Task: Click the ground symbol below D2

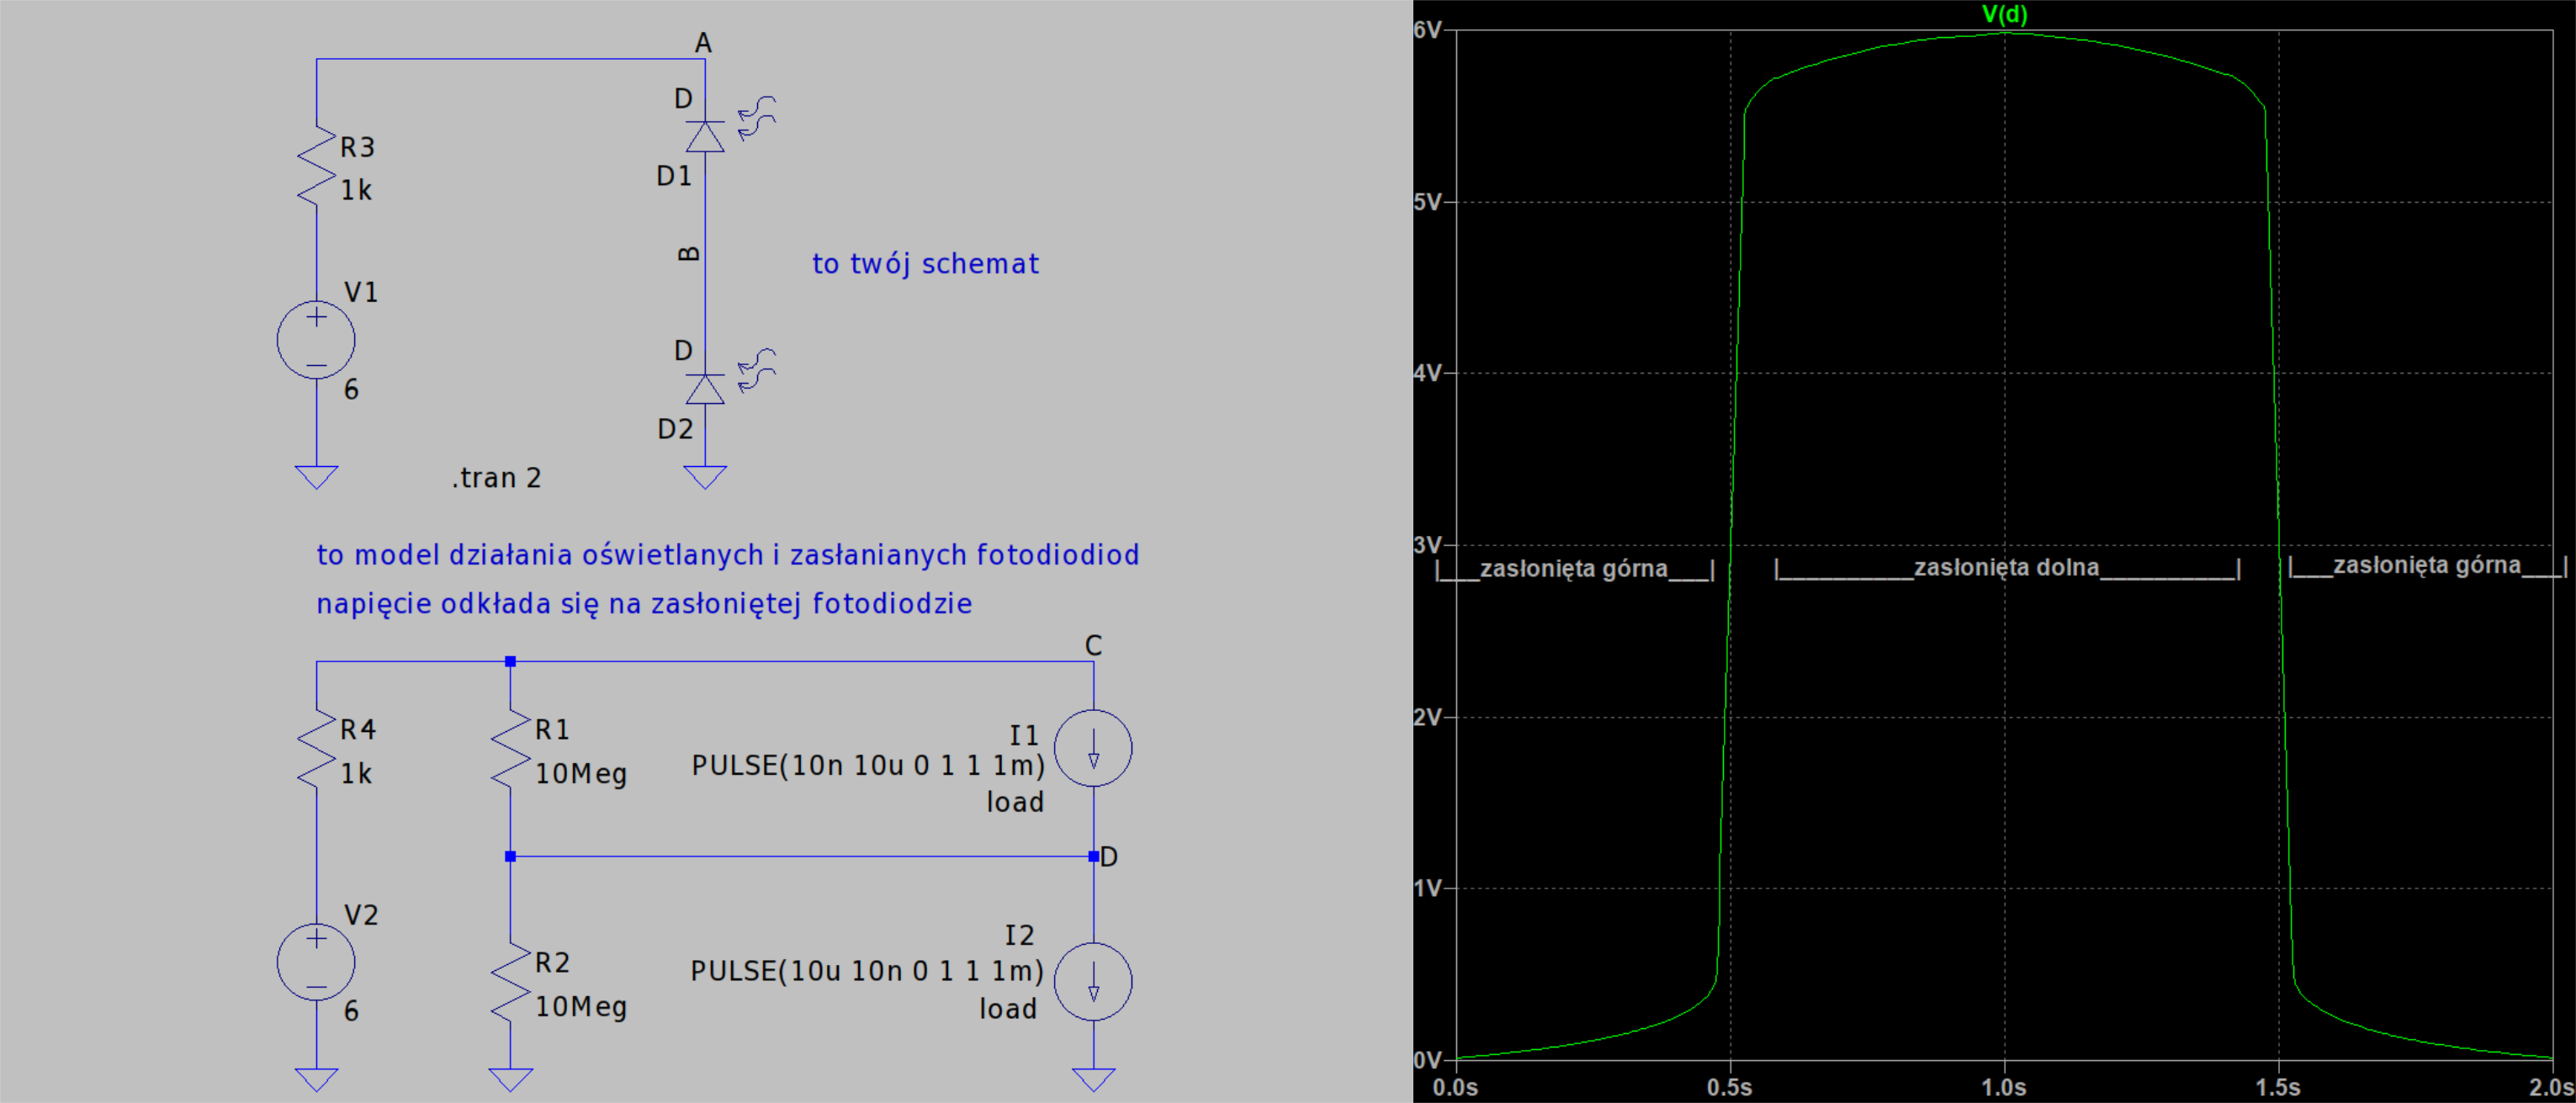Action: coord(706,477)
